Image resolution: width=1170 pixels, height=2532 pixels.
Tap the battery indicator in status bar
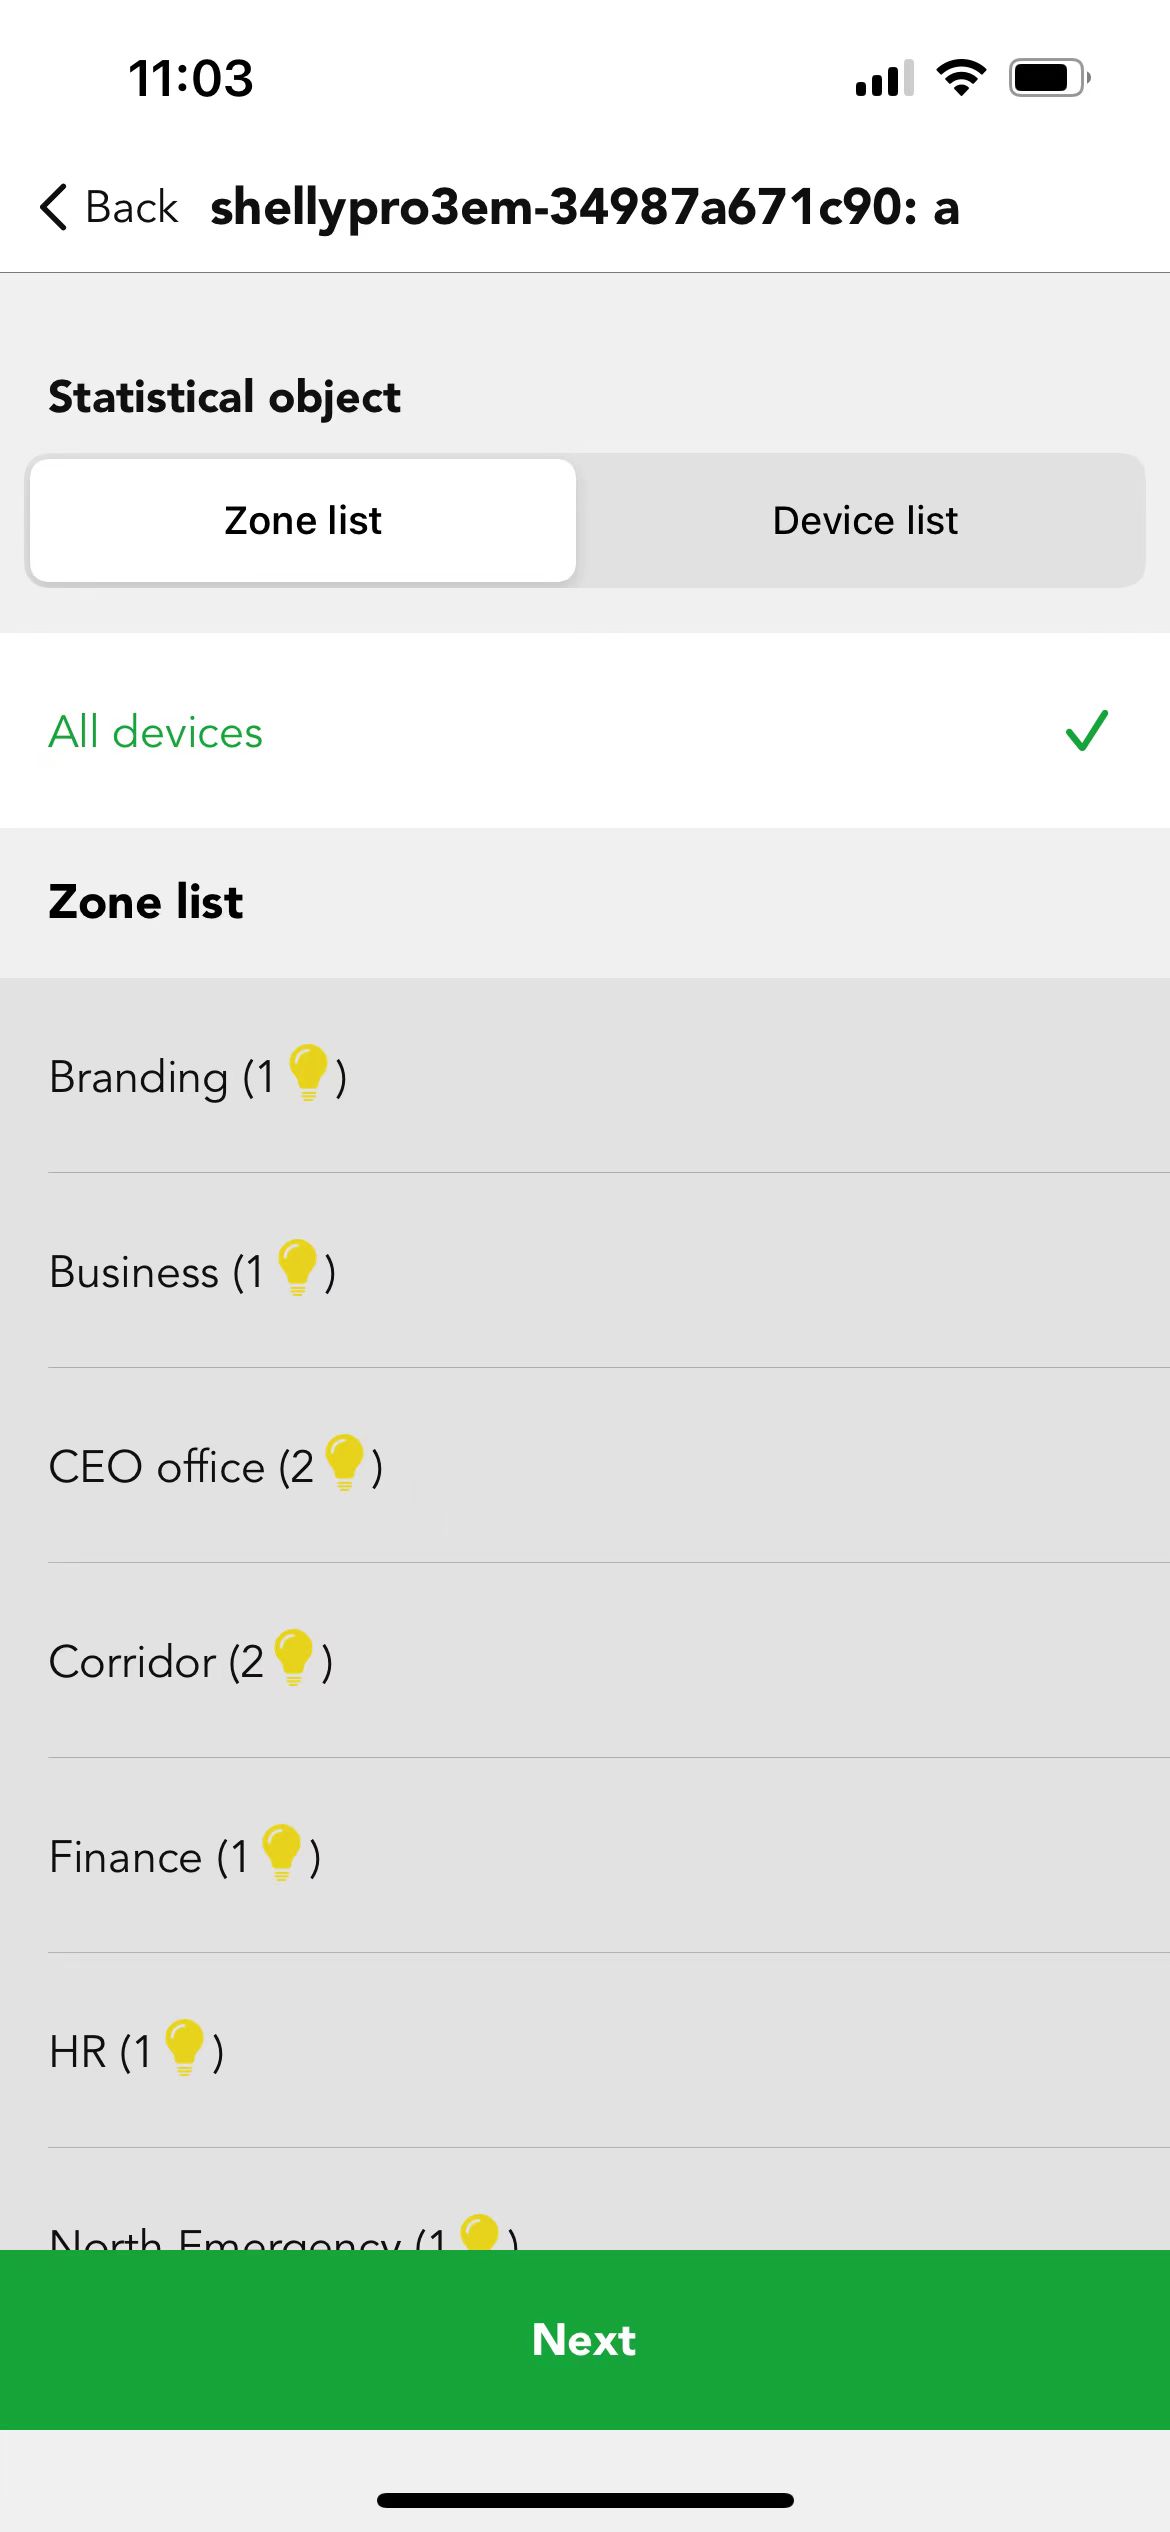[1049, 77]
